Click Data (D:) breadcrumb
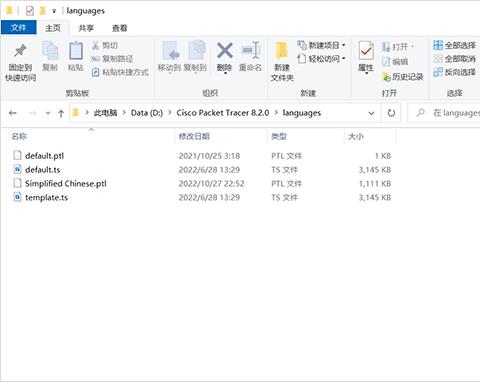480x382 pixels. tap(147, 113)
